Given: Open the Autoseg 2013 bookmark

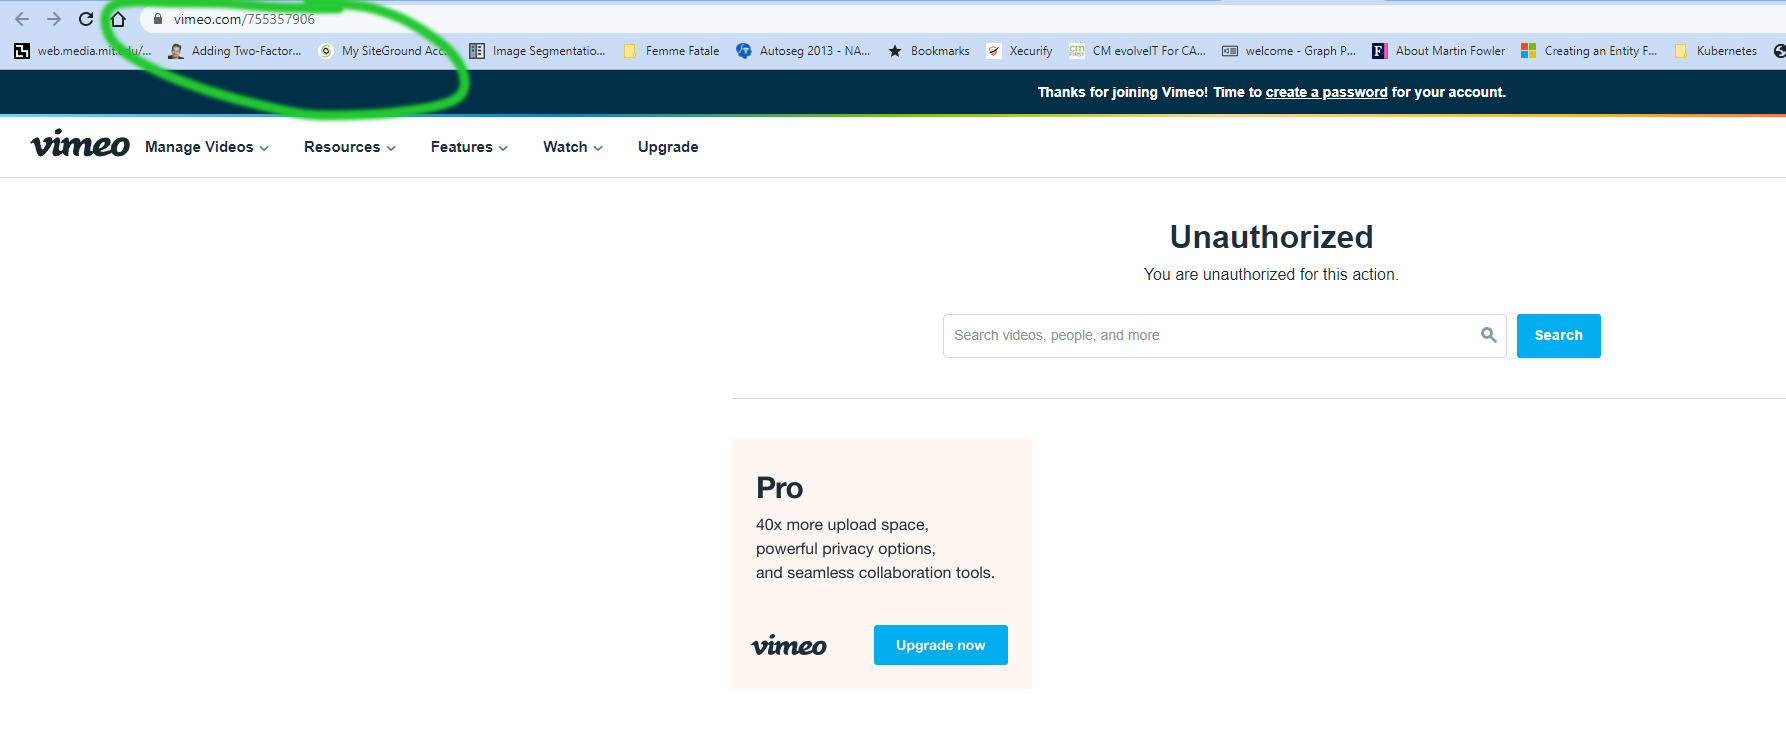Looking at the screenshot, I should click(x=803, y=51).
